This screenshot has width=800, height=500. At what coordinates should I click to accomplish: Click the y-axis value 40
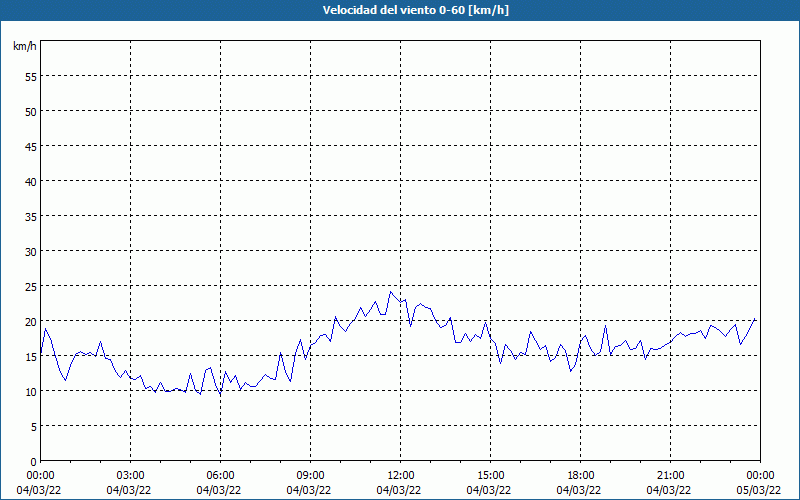[31, 182]
